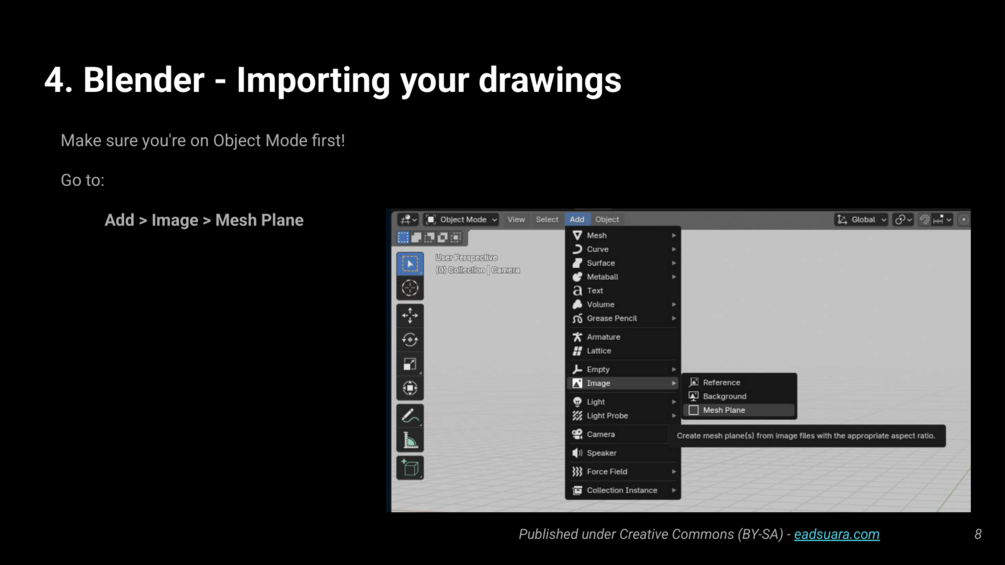This screenshot has width=1005, height=565.
Task: Open the eadsuara.com link
Action: click(836, 534)
